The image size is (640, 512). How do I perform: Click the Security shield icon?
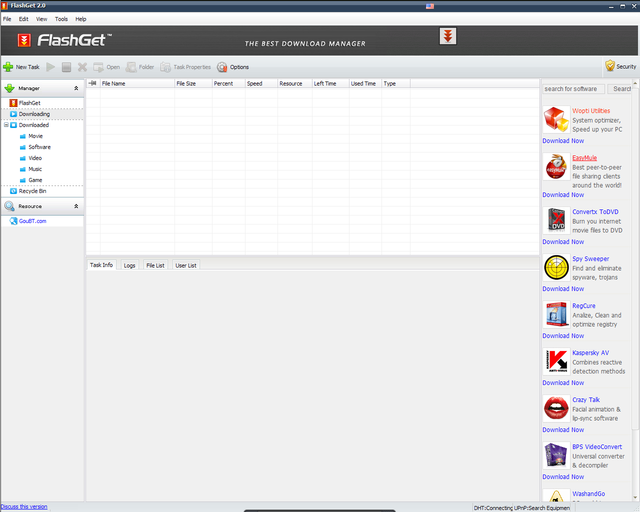610,66
